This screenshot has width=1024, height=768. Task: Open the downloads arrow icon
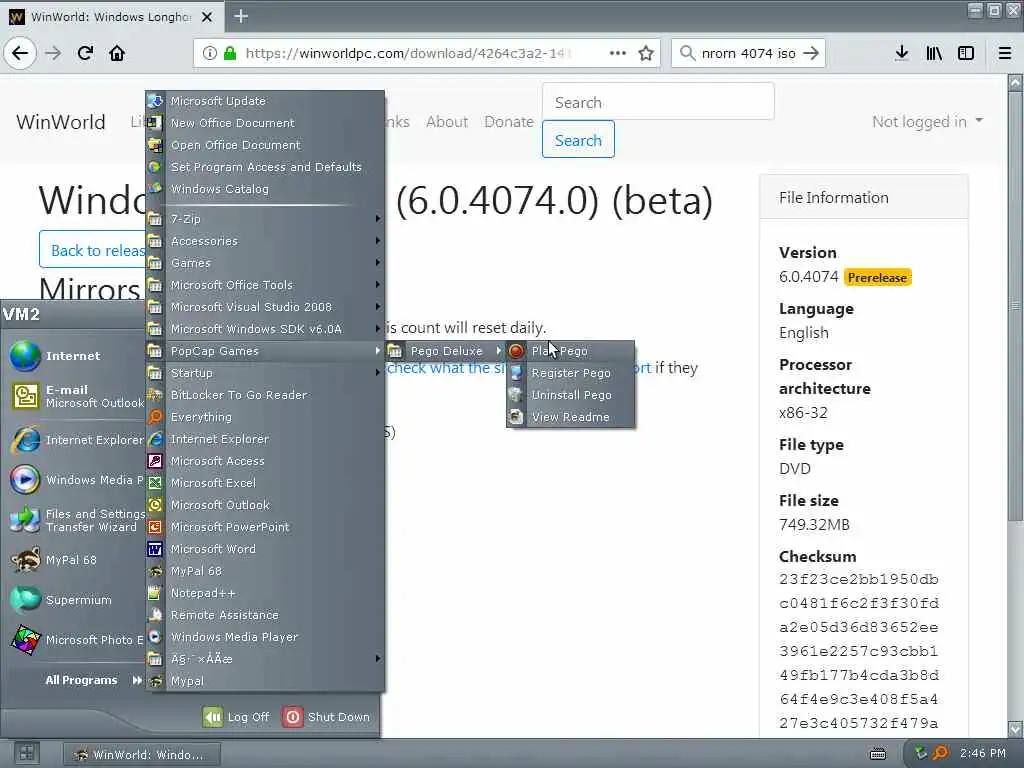point(901,53)
